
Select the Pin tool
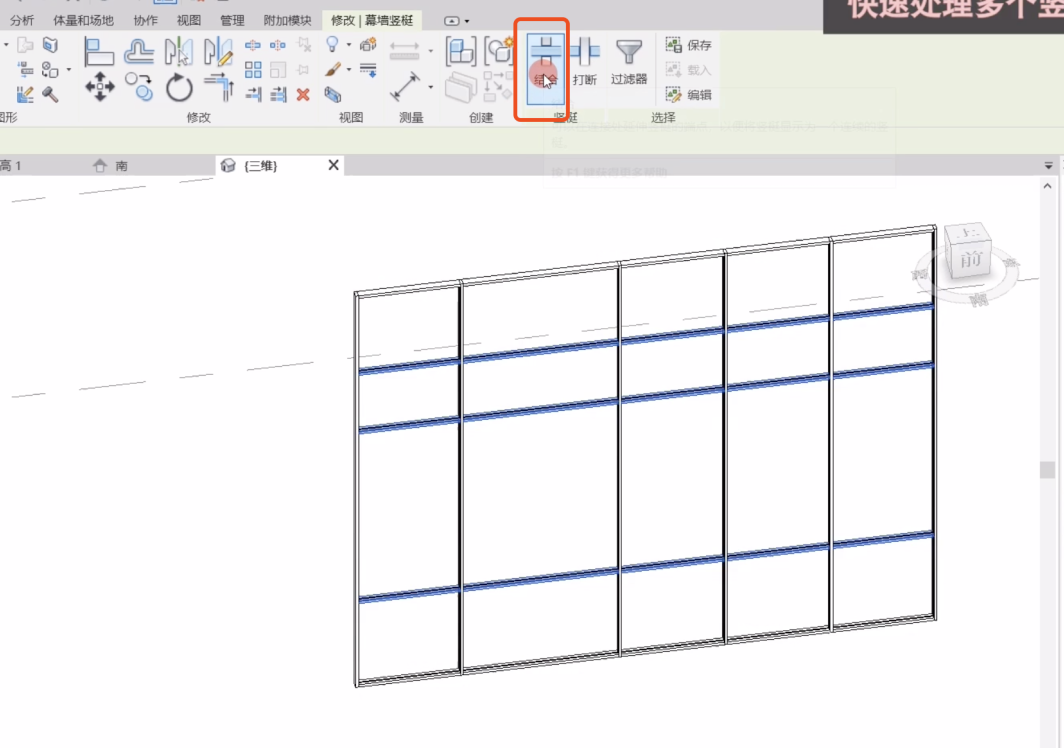pyautogui.click(x=303, y=69)
